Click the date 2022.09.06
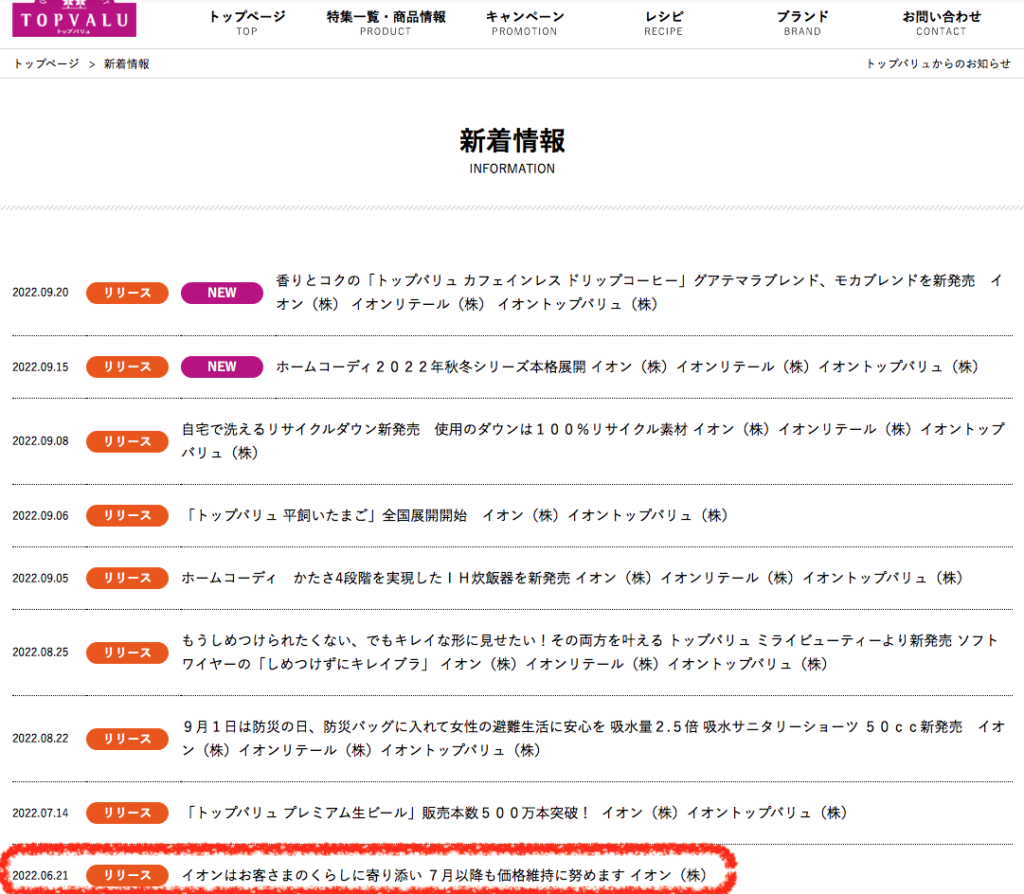Image resolution: width=1024 pixels, height=894 pixels. (40, 516)
